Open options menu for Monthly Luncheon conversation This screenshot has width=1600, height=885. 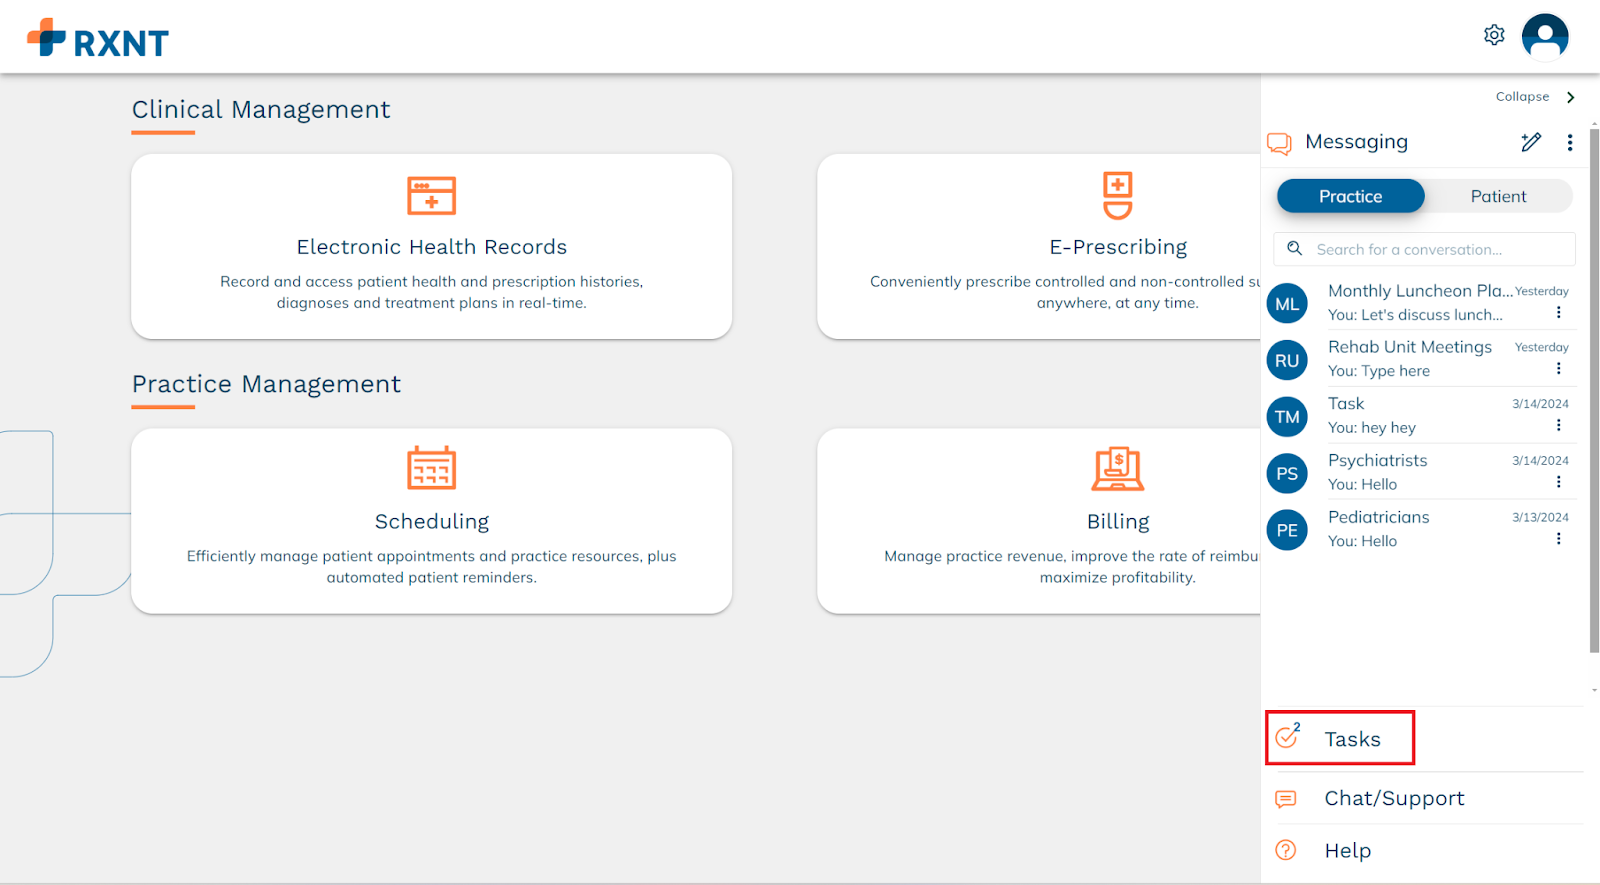1558,313
